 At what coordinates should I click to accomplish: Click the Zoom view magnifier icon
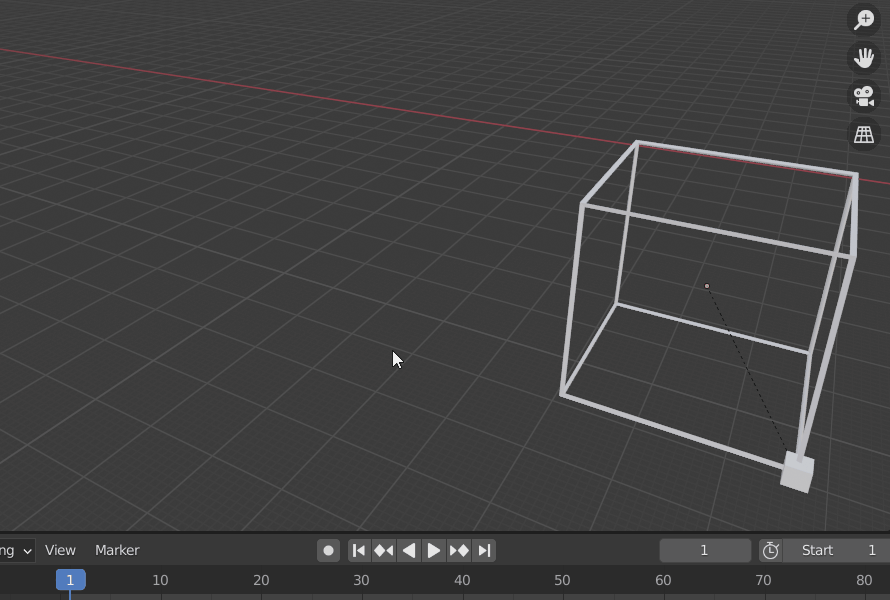(864, 20)
